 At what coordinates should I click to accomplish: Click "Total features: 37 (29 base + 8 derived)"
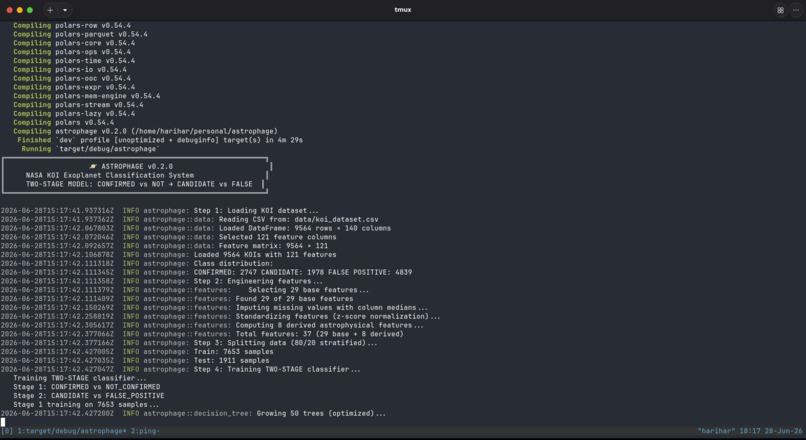pyautogui.click(x=320, y=334)
